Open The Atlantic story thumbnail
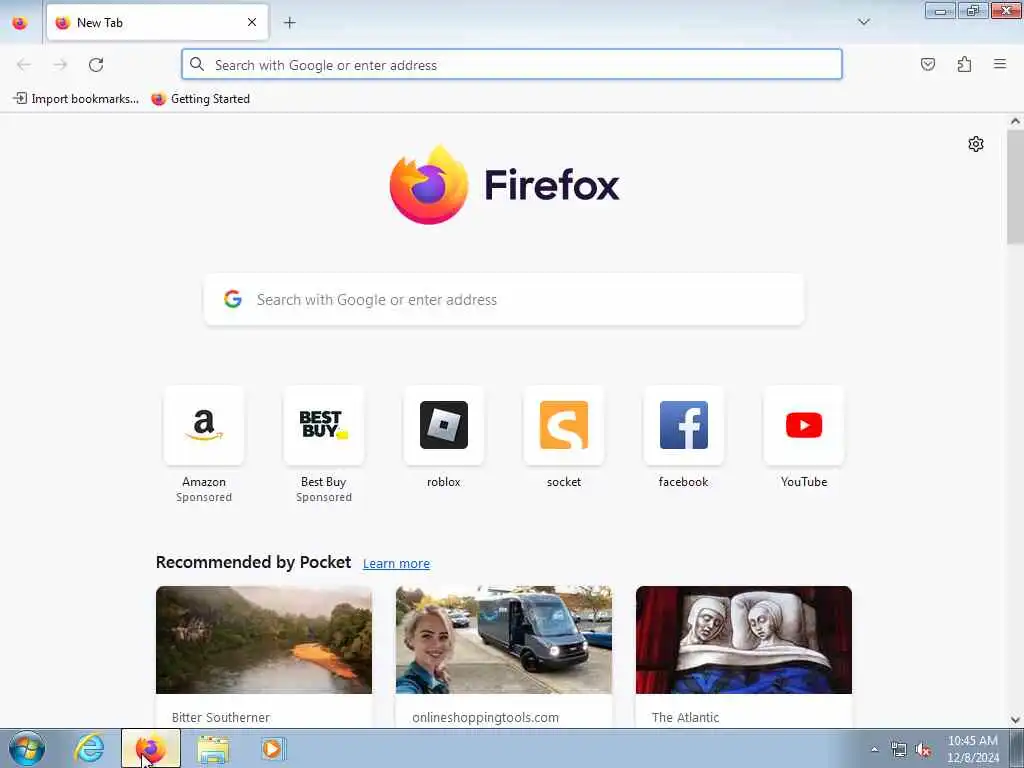The image size is (1024, 768). click(744, 640)
